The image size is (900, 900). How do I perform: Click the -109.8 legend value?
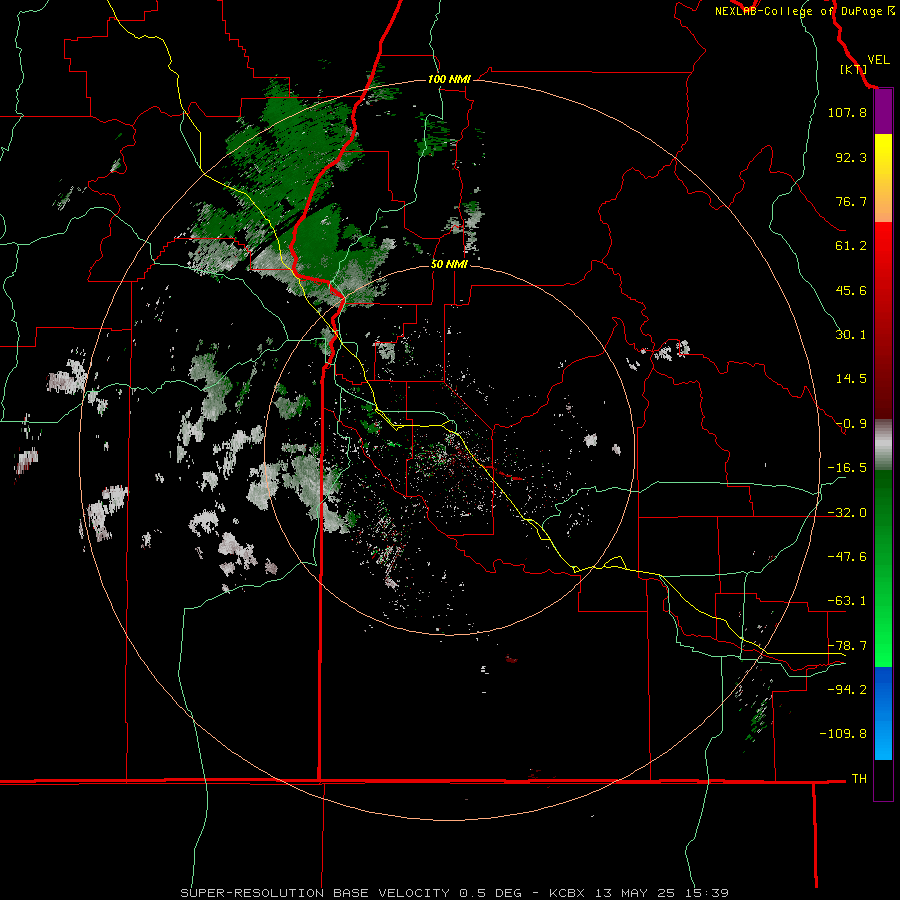[843, 734]
